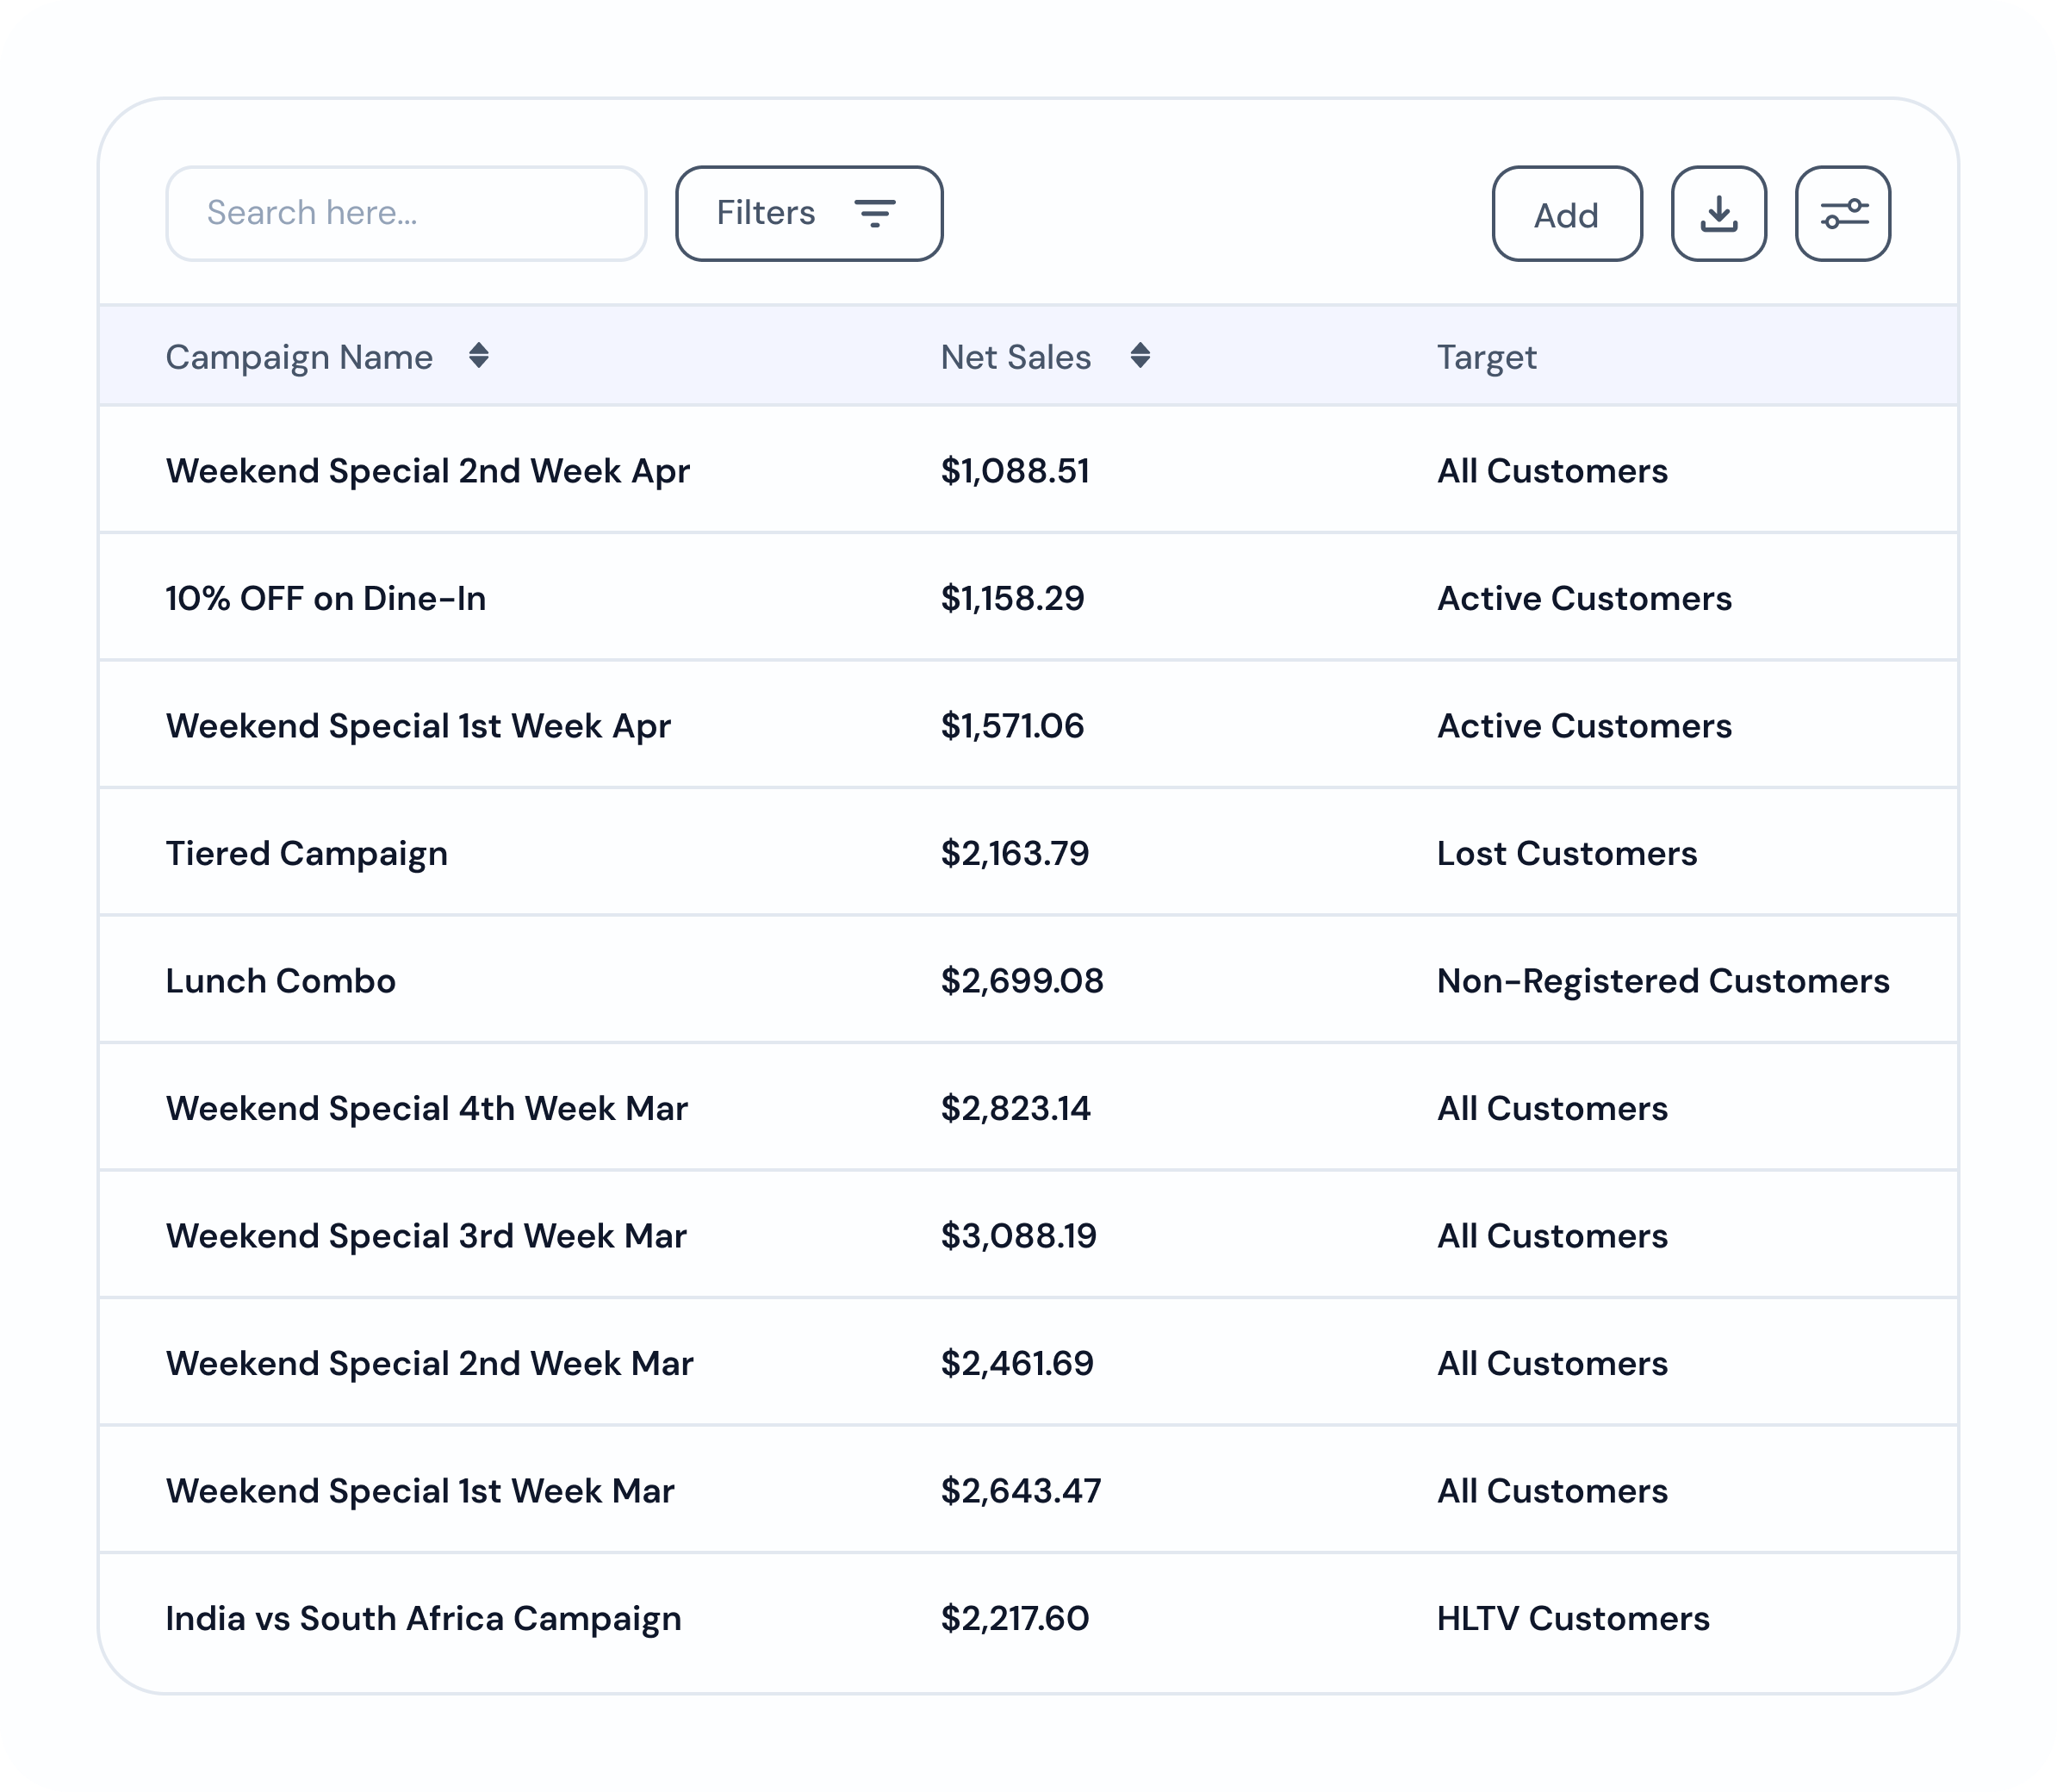The height and width of the screenshot is (1792, 2057).
Task: Click the $3,088.19 net sales value
Action: [x=1019, y=1236]
